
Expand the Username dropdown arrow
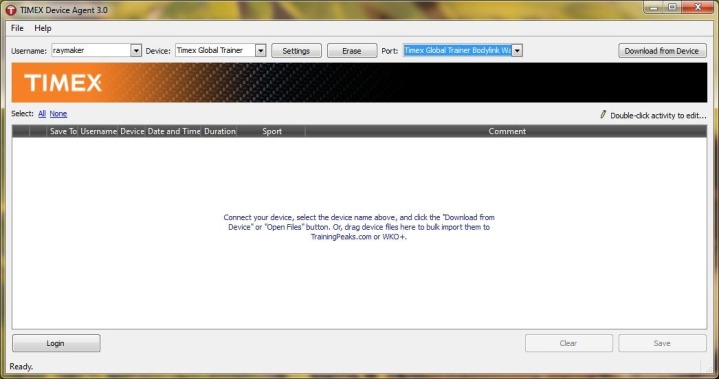coord(136,50)
